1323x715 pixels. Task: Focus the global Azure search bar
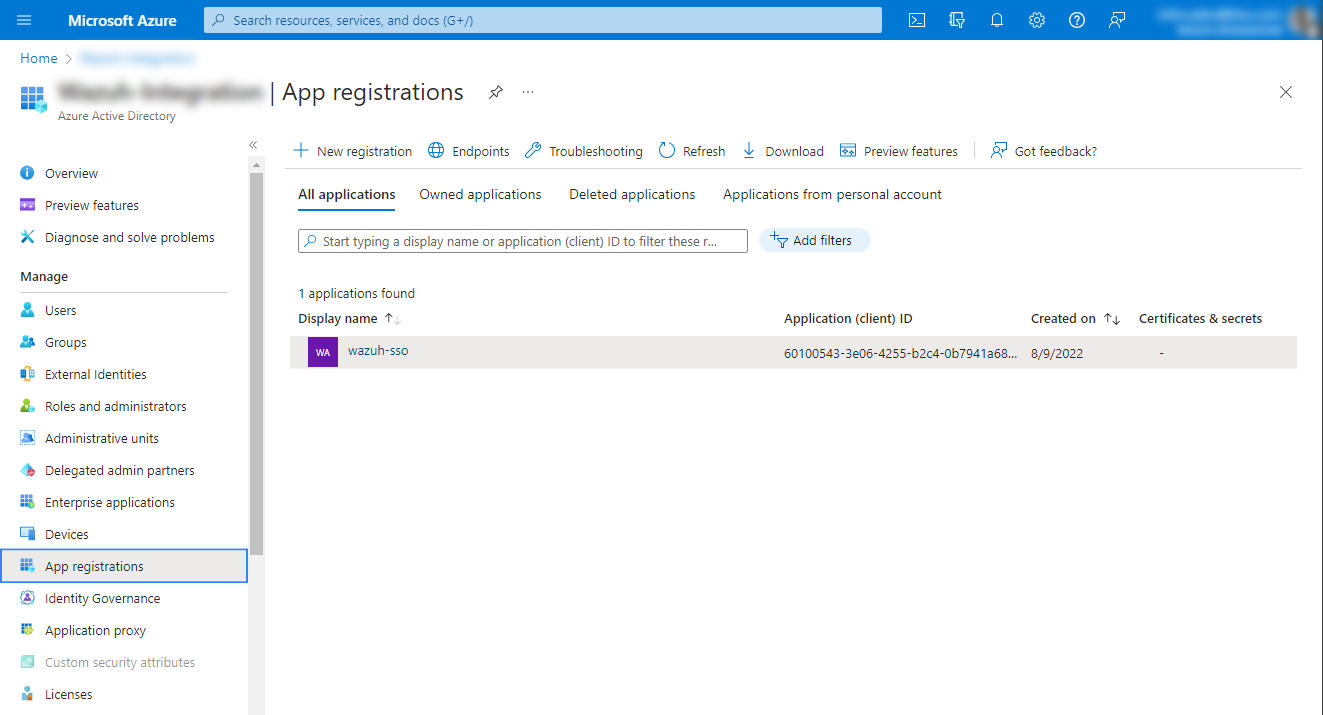[543, 20]
